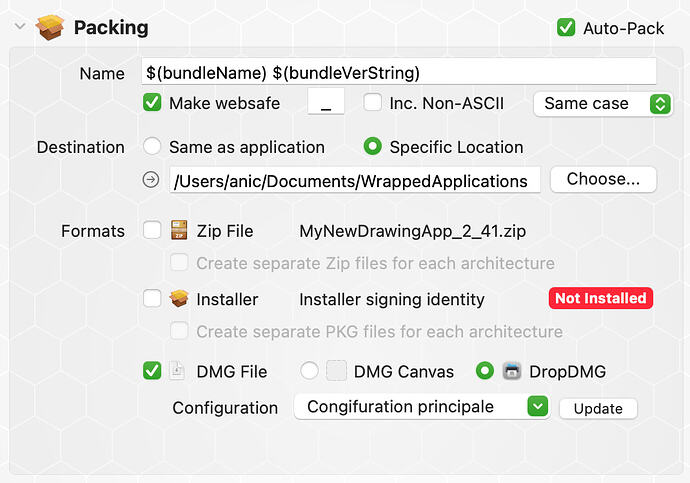
Task: Click the red Not Installed badge
Action: (x=601, y=298)
